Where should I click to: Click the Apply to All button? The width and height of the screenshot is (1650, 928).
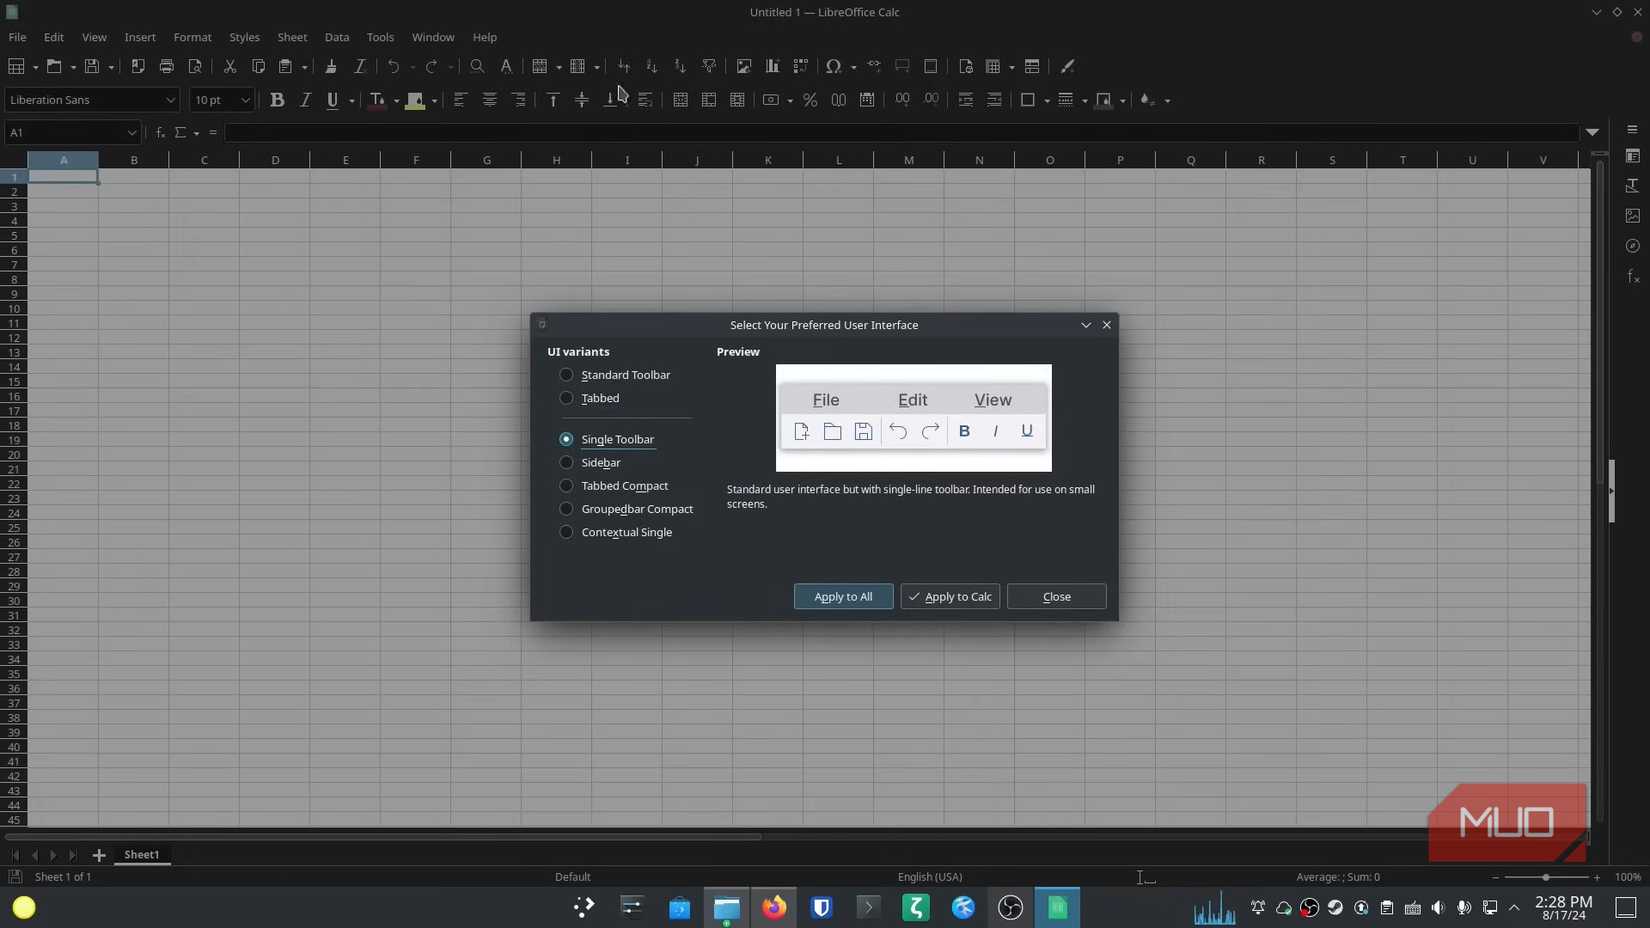point(843,597)
